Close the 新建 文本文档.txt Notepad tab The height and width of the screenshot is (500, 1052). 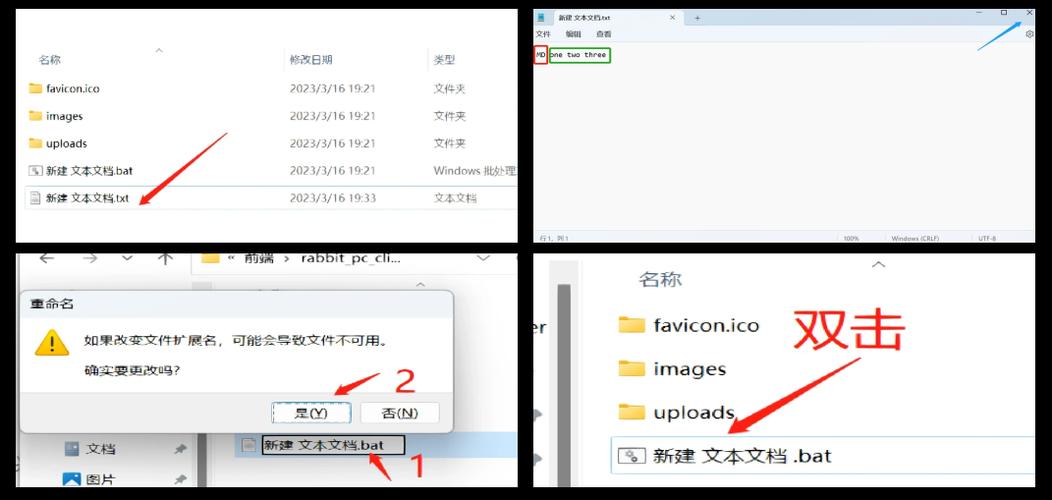(x=672, y=17)
